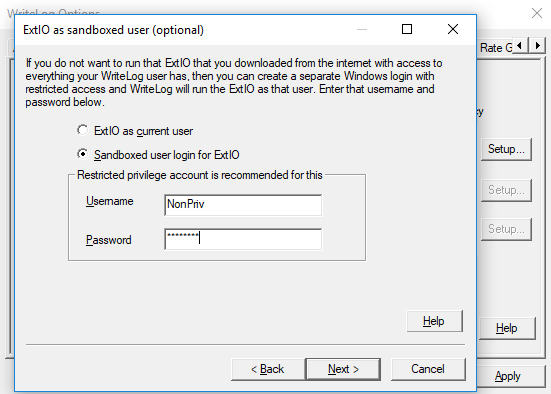This screenshot has height=394, width=551.
Task: Select the ExtIO as current user option
Action: 135,131
